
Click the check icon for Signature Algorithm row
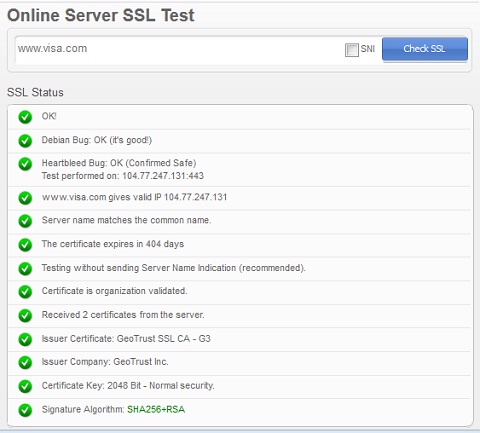point(25,410)
